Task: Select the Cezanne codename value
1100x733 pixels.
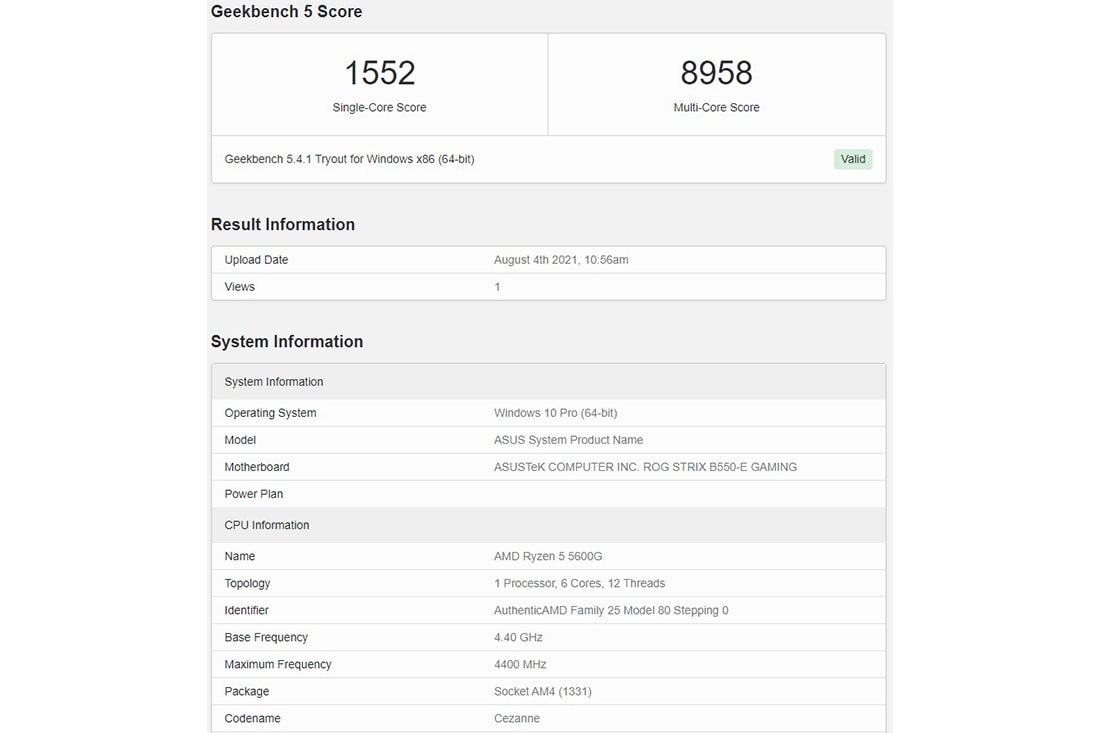Action: [x=516, y=718]
